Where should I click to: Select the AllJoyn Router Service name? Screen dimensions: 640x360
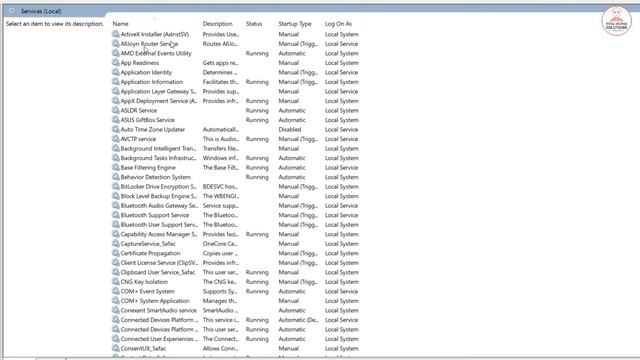(149, 44)
